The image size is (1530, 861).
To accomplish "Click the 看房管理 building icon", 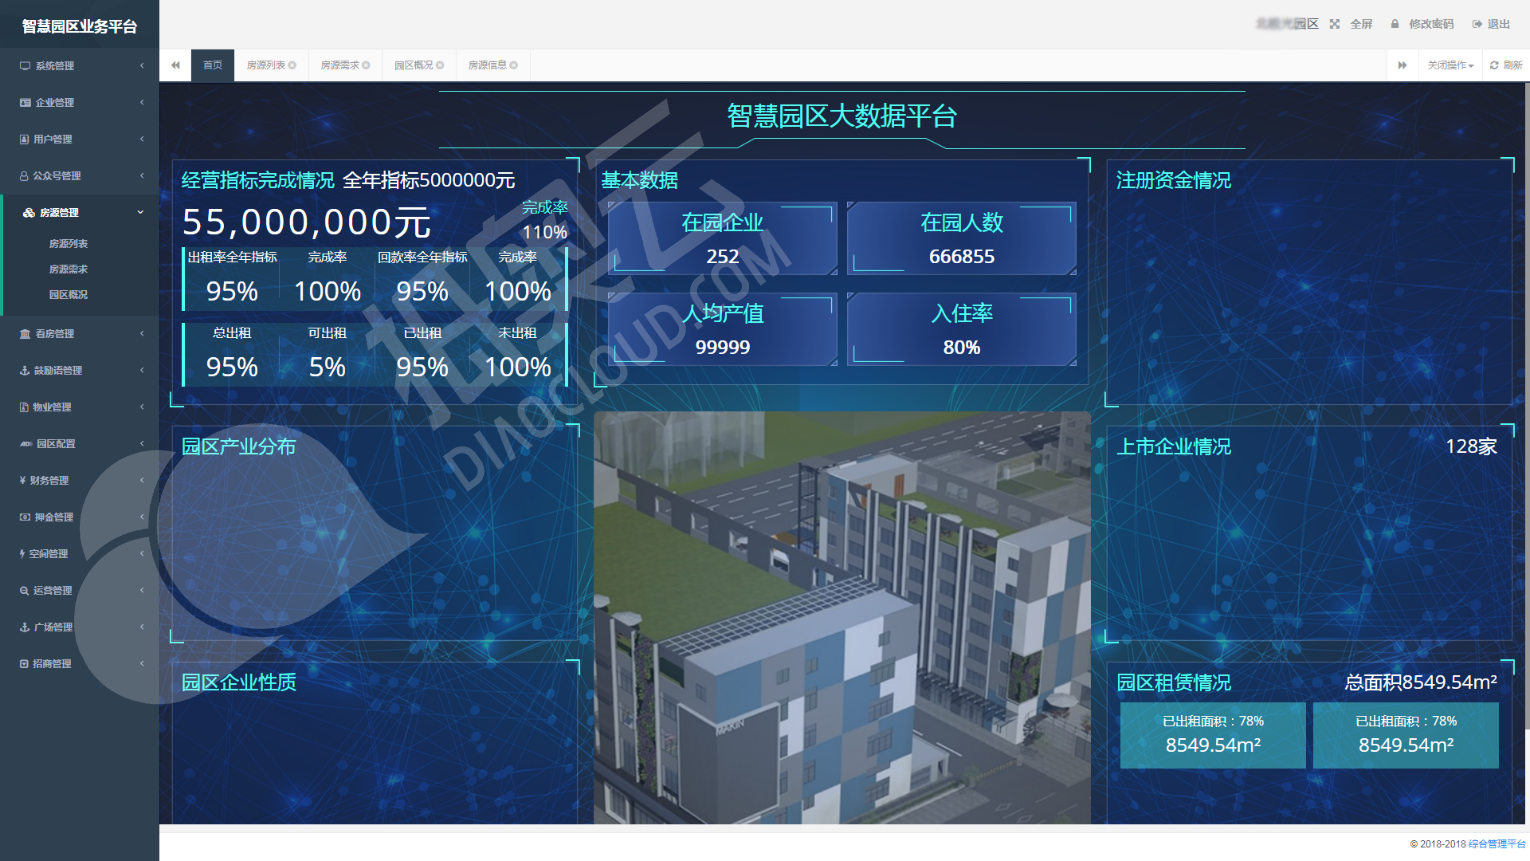I will coord(25,334).
